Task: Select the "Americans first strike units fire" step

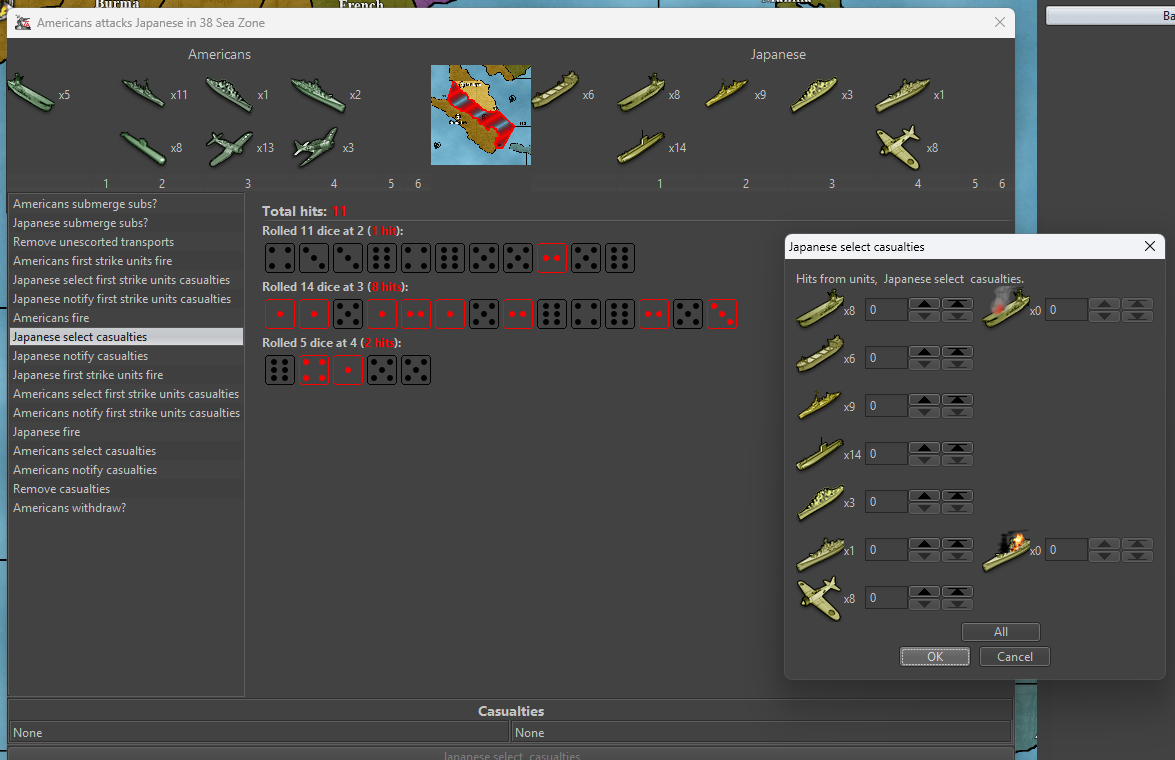Action: click(x=126, y=261)
